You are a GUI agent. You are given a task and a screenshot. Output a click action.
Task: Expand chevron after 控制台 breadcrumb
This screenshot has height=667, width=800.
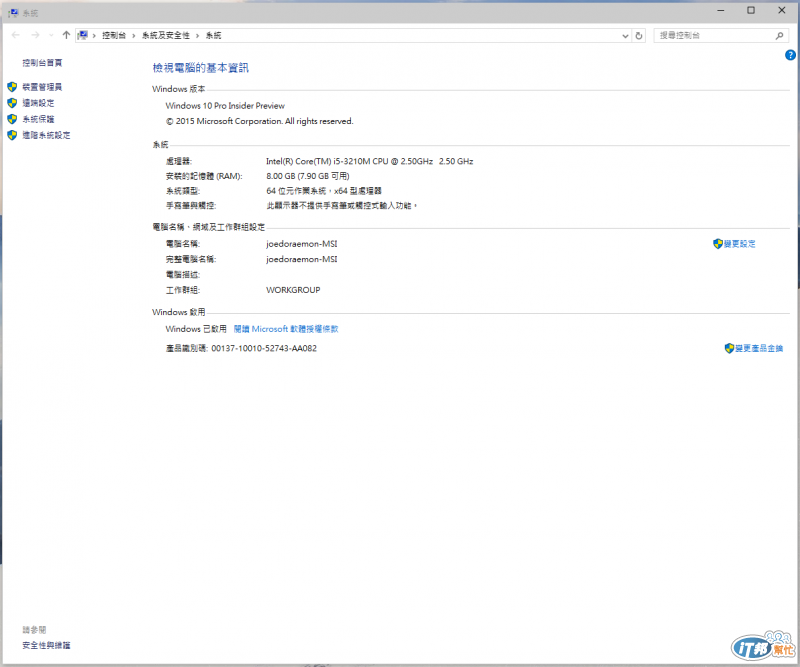click(x=134, y=36)
